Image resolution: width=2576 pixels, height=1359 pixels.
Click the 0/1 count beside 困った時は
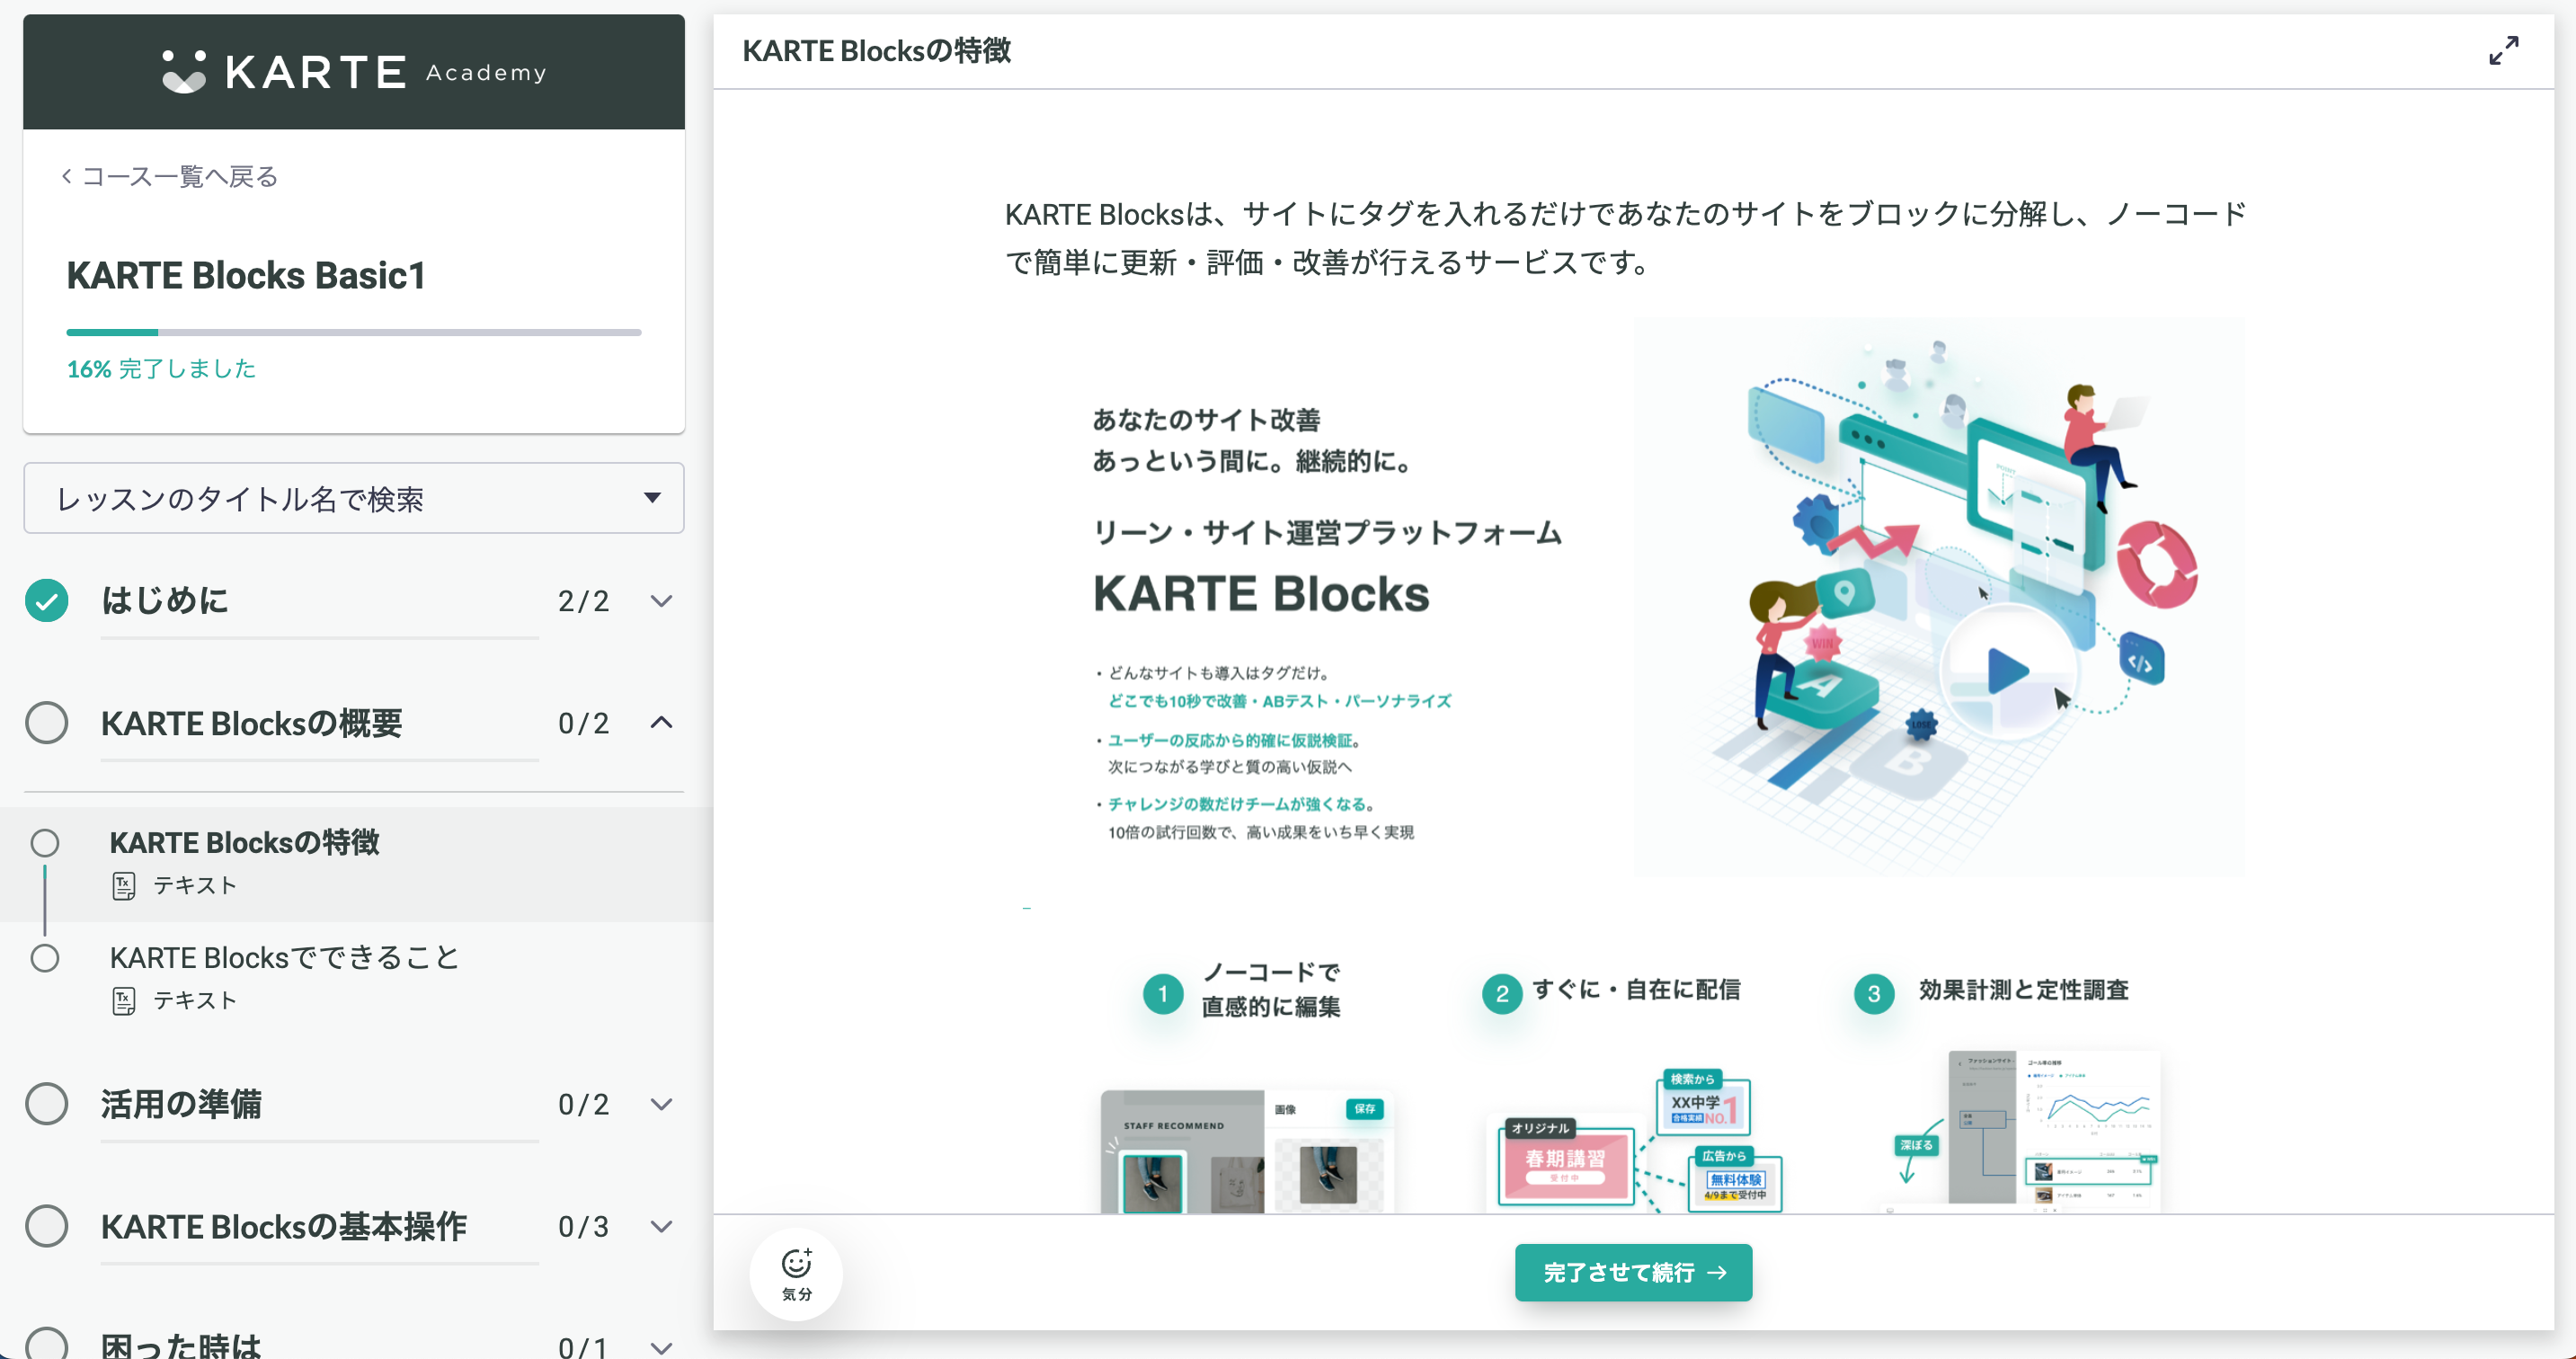click(584, 1346)
